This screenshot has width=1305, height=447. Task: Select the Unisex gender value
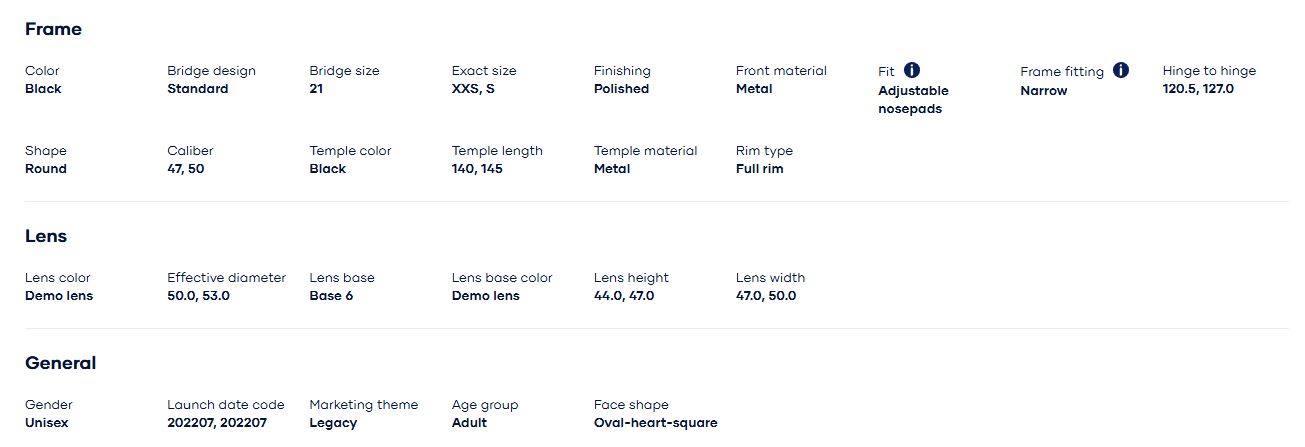(x=47, y=423)
